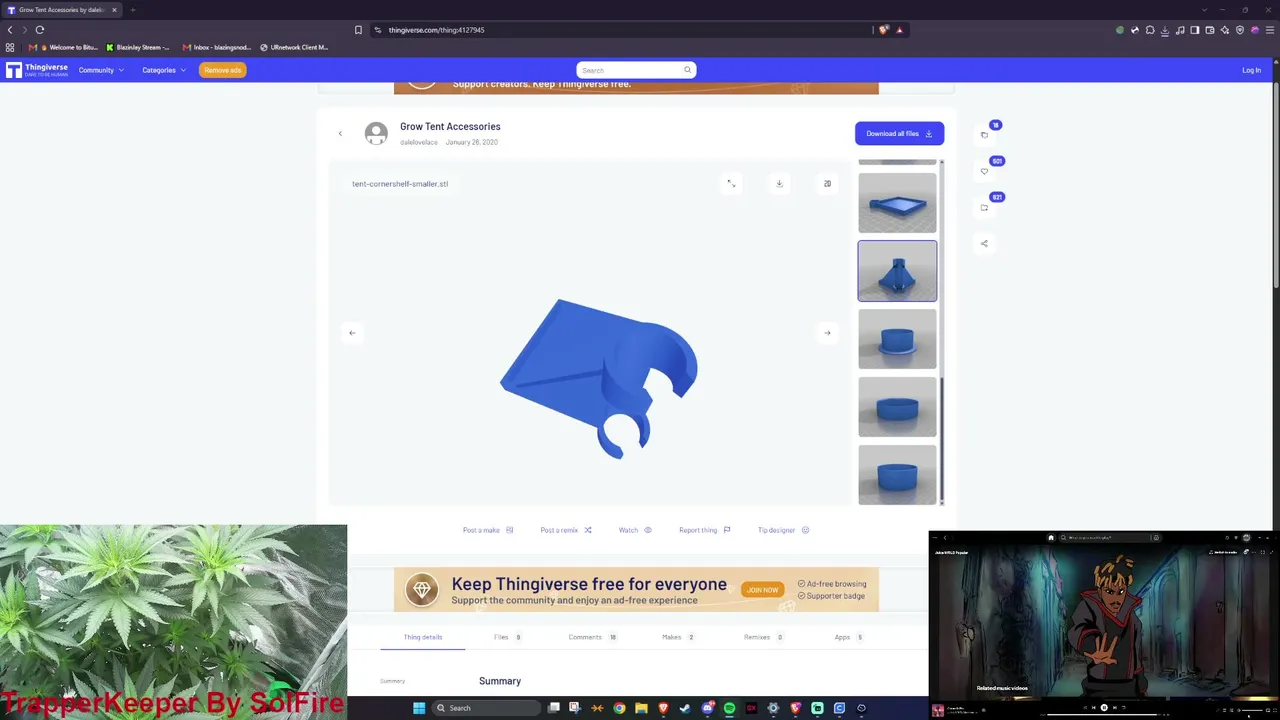This screenshot has width=1280, height=720.
Task: Switch to the Comments tab
Action: (x=593, y=637)
